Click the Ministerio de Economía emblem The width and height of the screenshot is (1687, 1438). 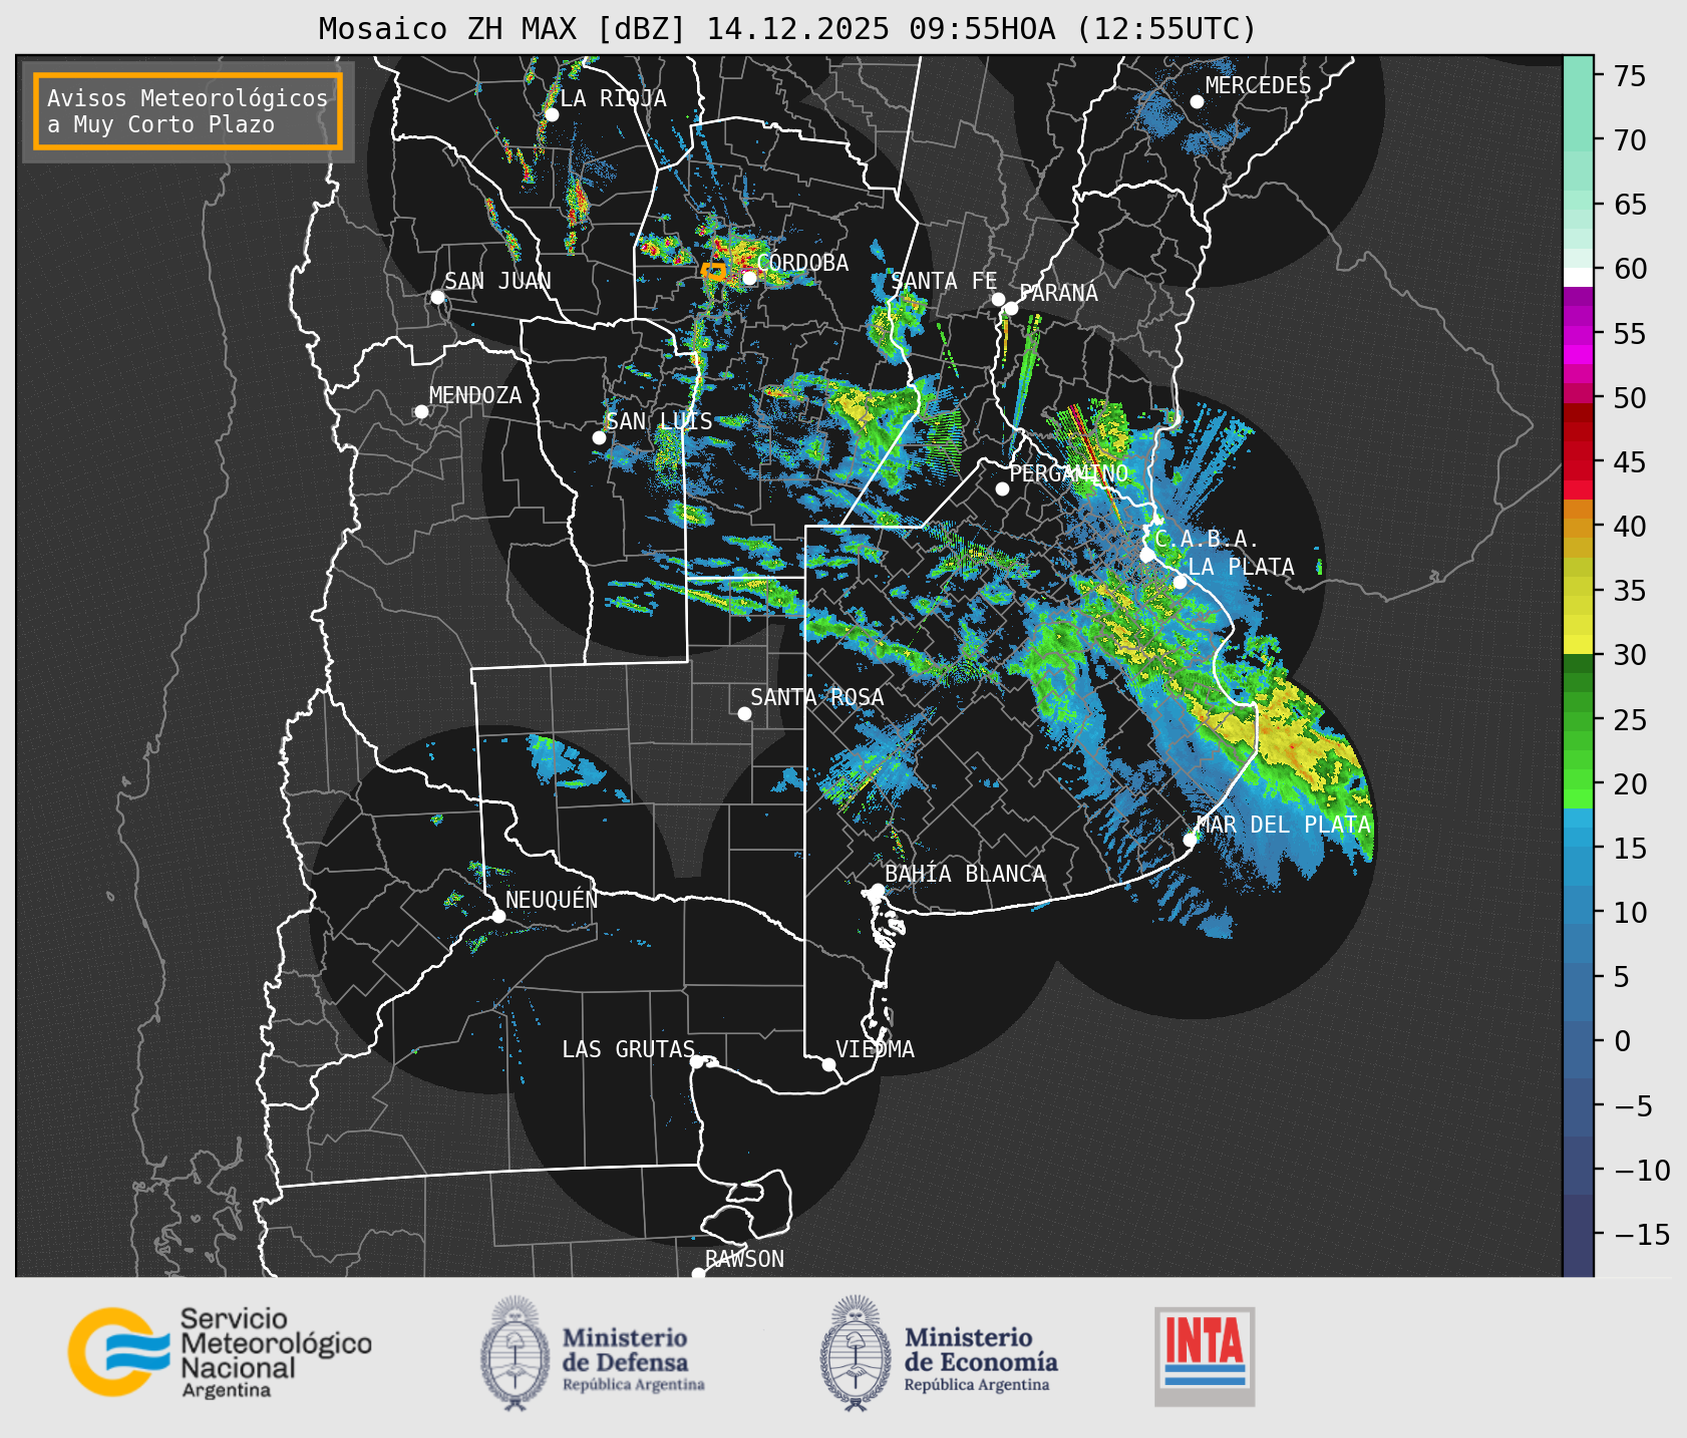pyautogui.click(x=855, y=1354)
